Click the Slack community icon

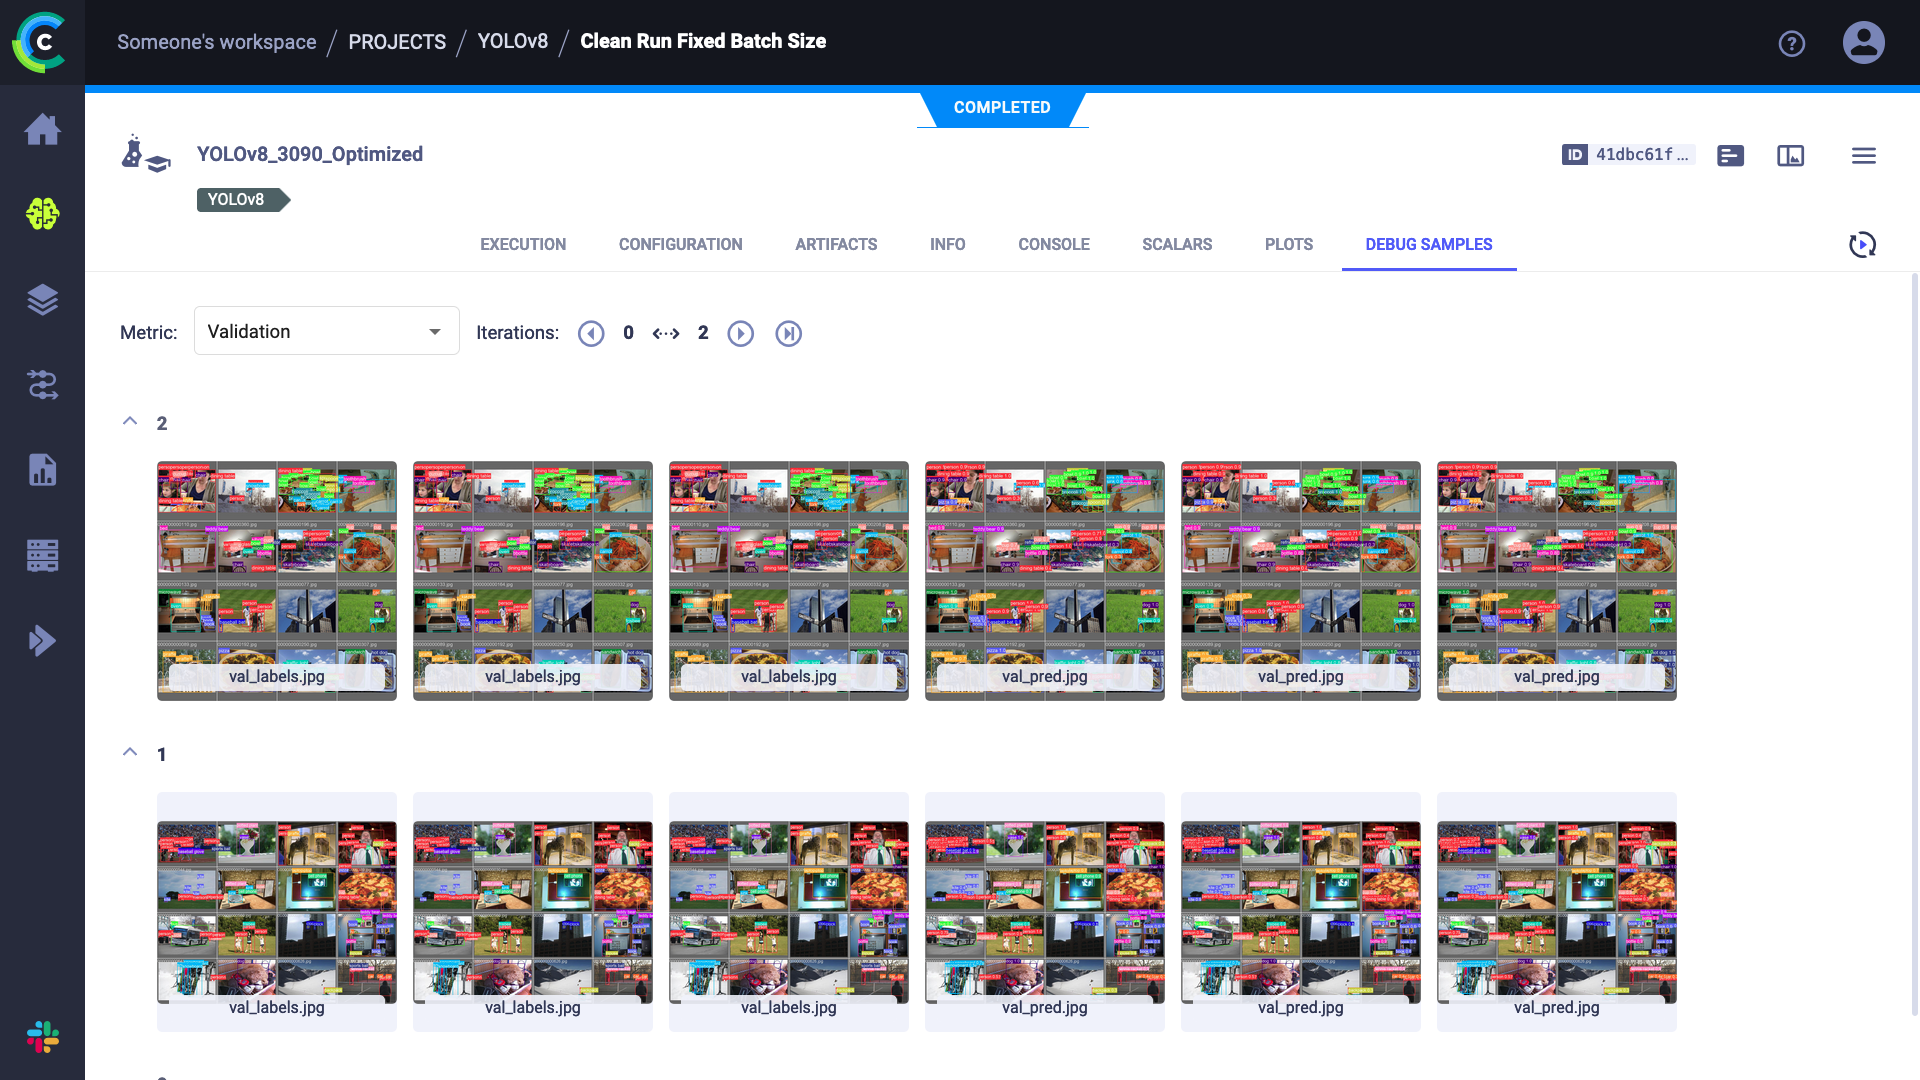pos(42,1037)
